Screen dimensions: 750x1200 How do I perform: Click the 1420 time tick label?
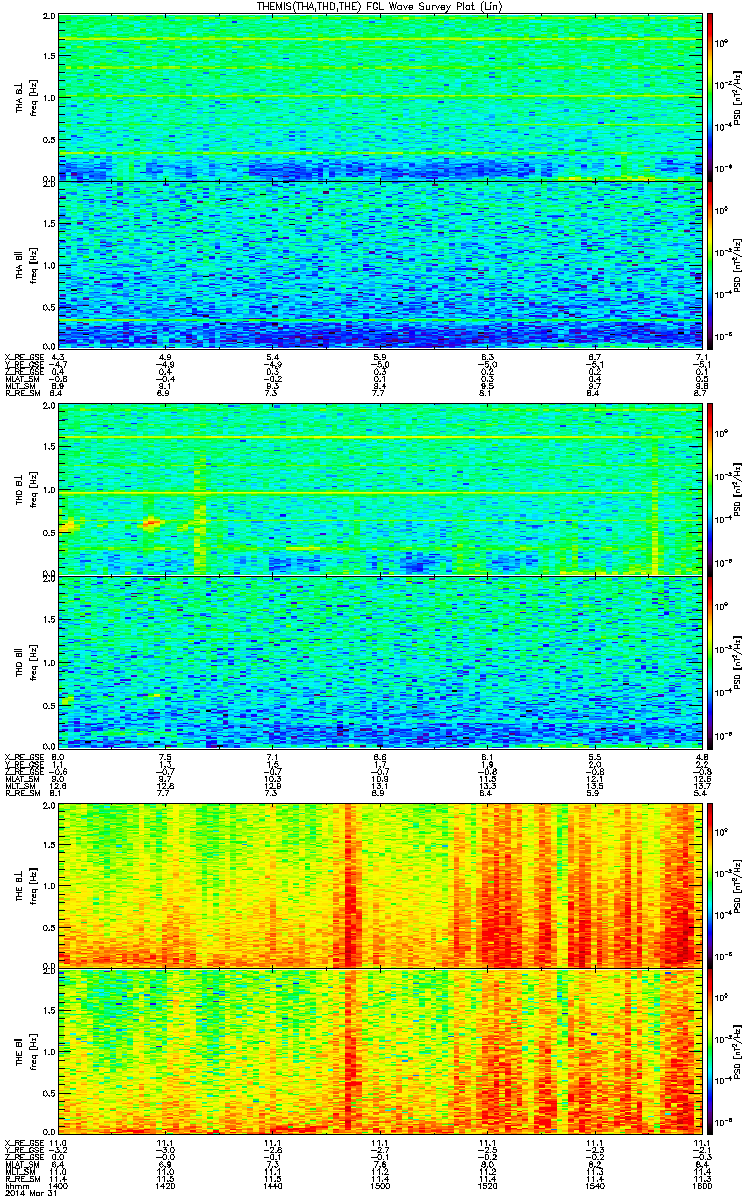click(166, 1186)
